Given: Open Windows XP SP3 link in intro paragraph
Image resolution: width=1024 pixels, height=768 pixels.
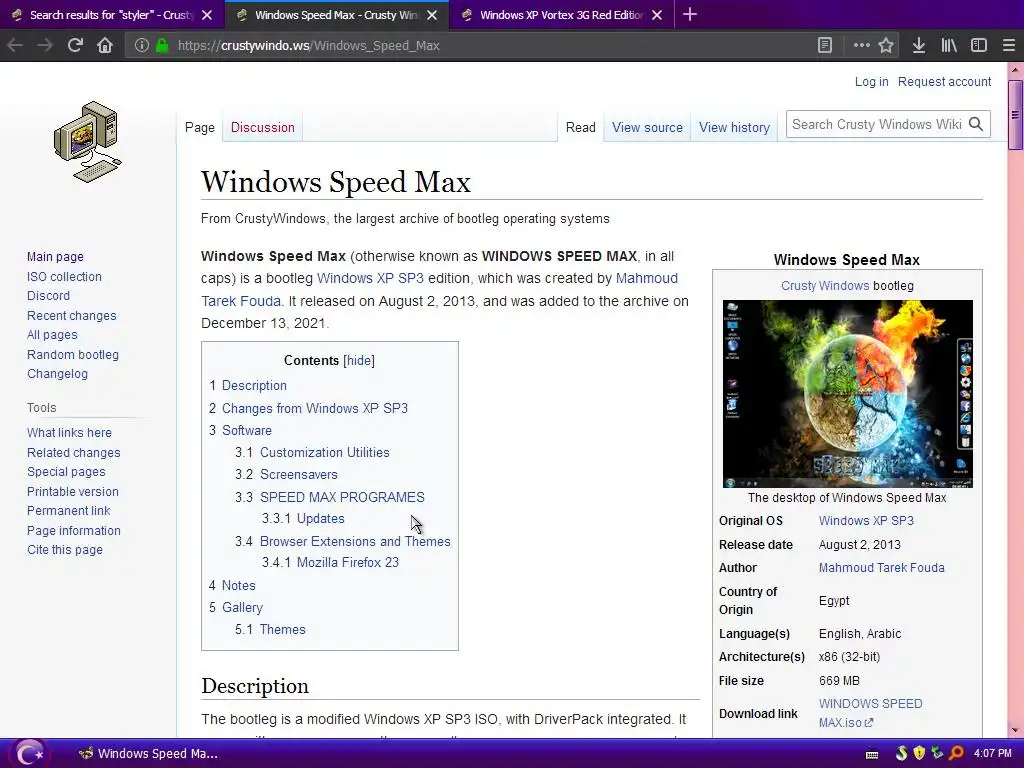Looking at the screenshot, I should pyautogui.click(x=370, y=278).
